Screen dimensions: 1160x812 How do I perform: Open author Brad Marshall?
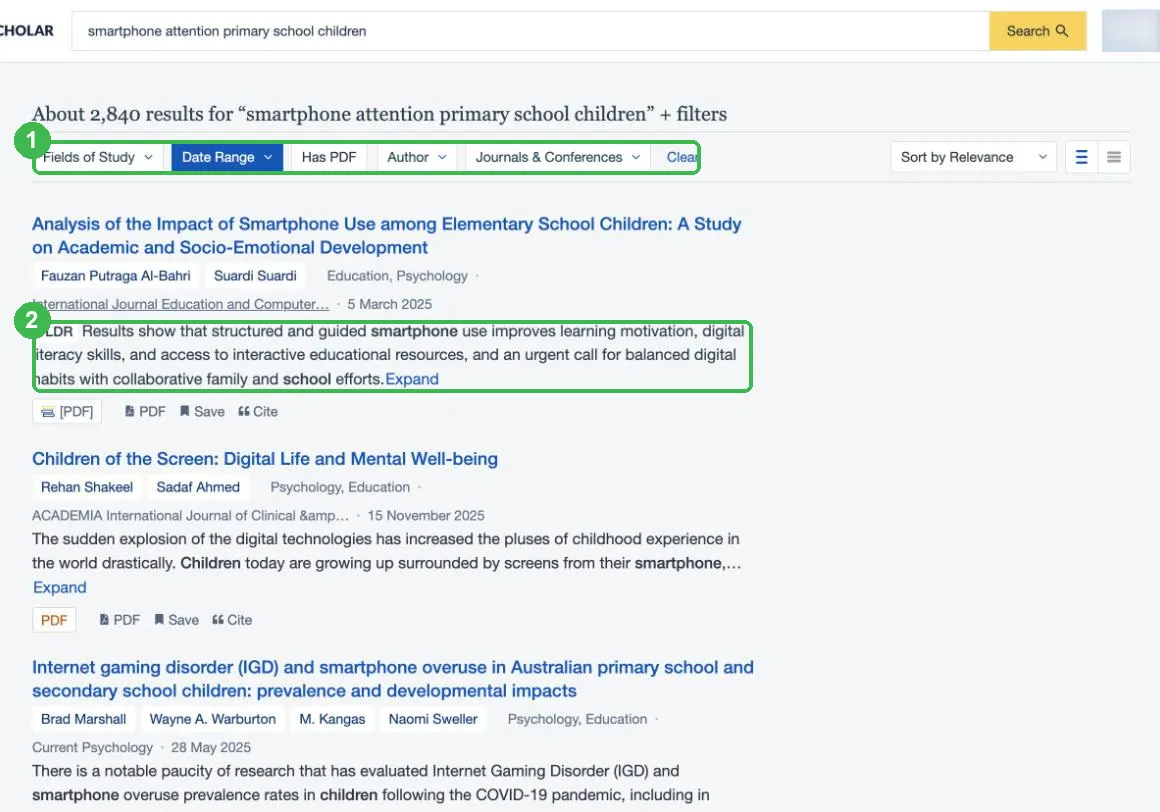coord(84,719)
